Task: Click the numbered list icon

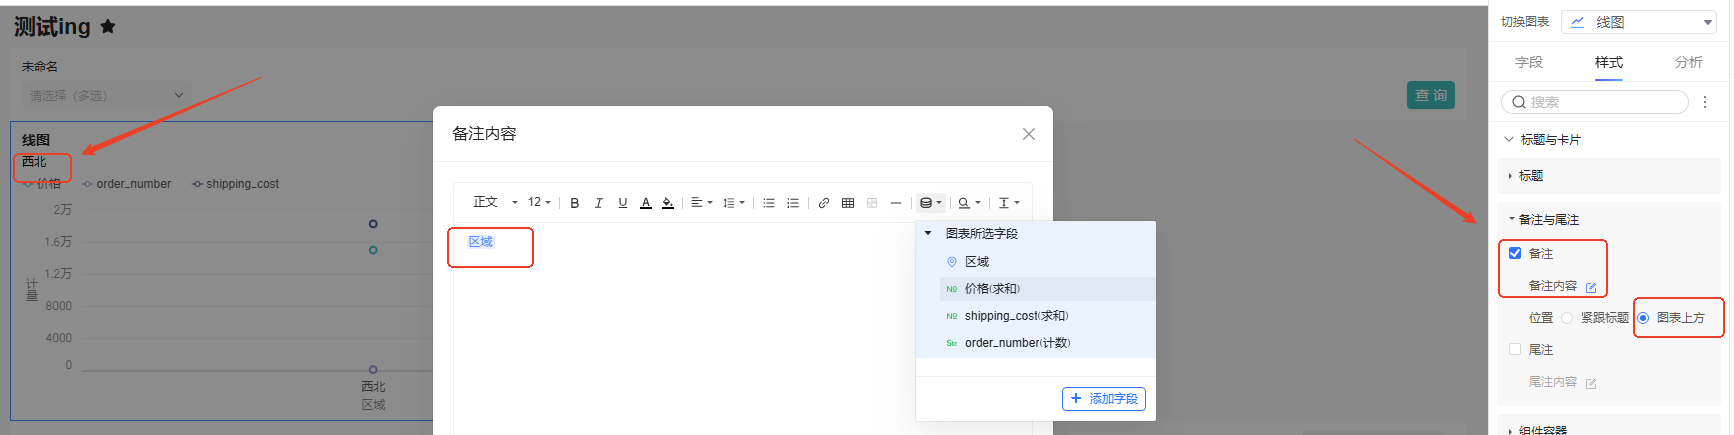Action: [793, 203]
